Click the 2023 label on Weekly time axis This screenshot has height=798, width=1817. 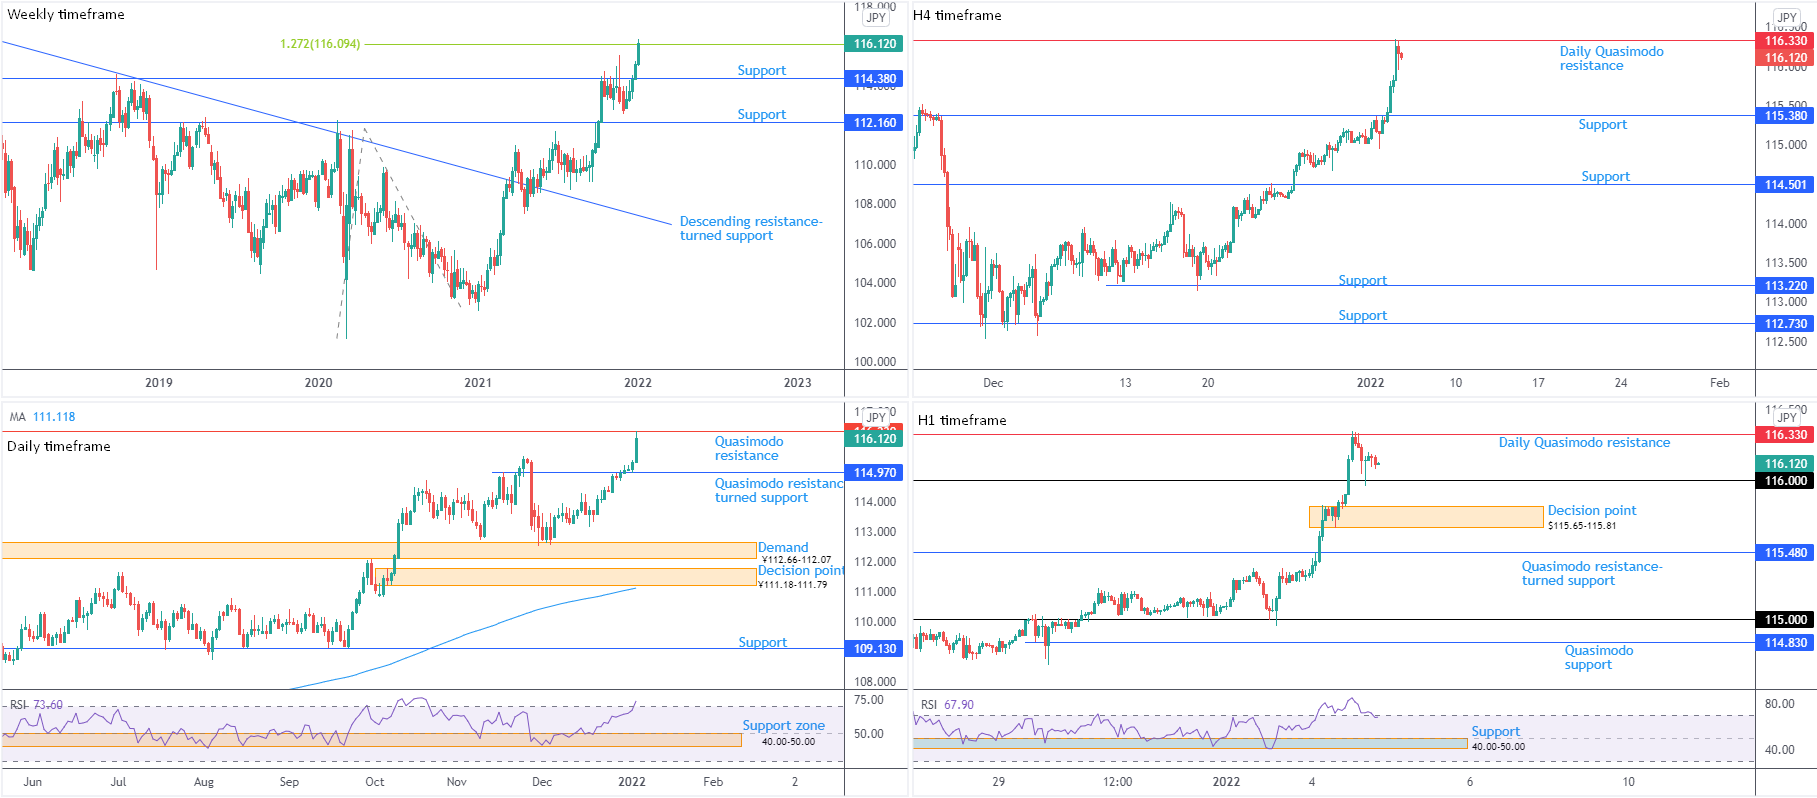pos(797,383)
